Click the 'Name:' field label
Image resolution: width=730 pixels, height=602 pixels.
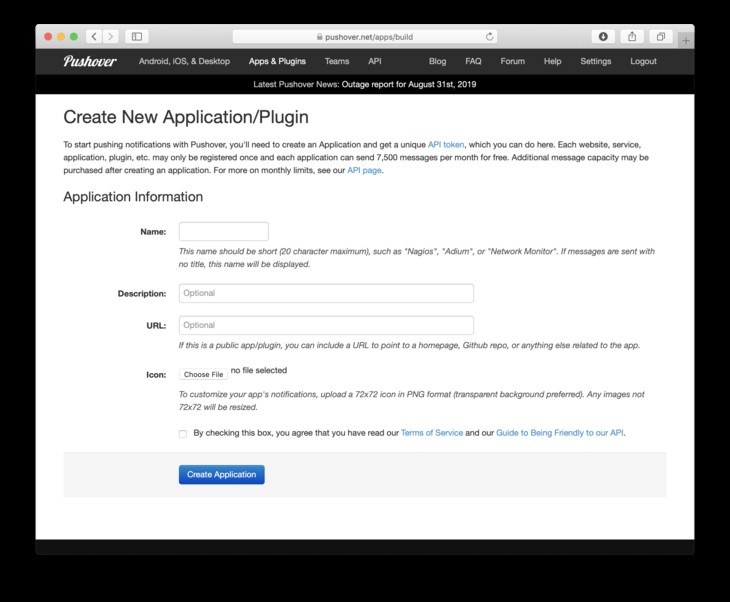pyautogui.click(x=153, y=231)
